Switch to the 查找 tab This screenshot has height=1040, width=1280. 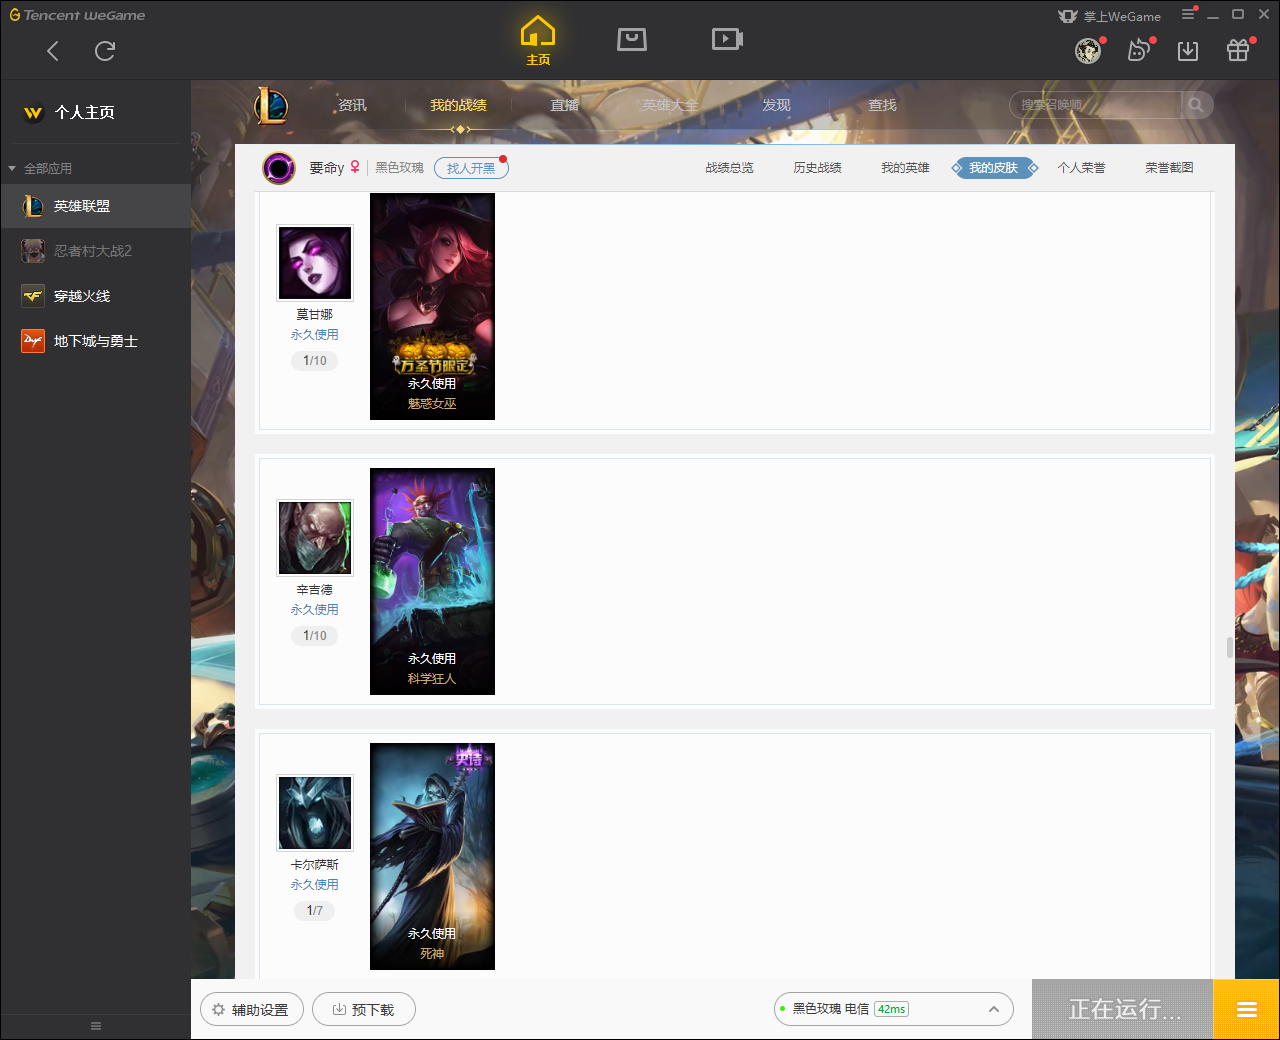pyautogui.click(x=882, y=105)
